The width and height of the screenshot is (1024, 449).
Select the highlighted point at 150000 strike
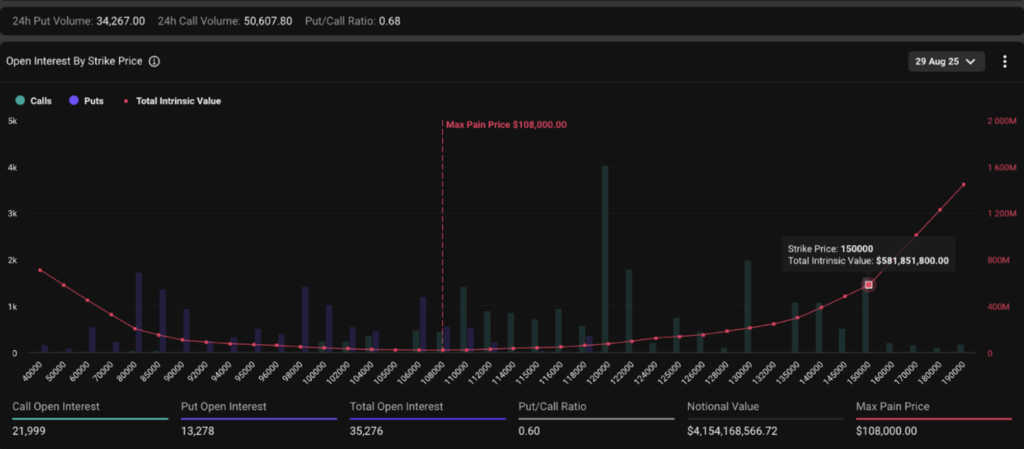868,285
